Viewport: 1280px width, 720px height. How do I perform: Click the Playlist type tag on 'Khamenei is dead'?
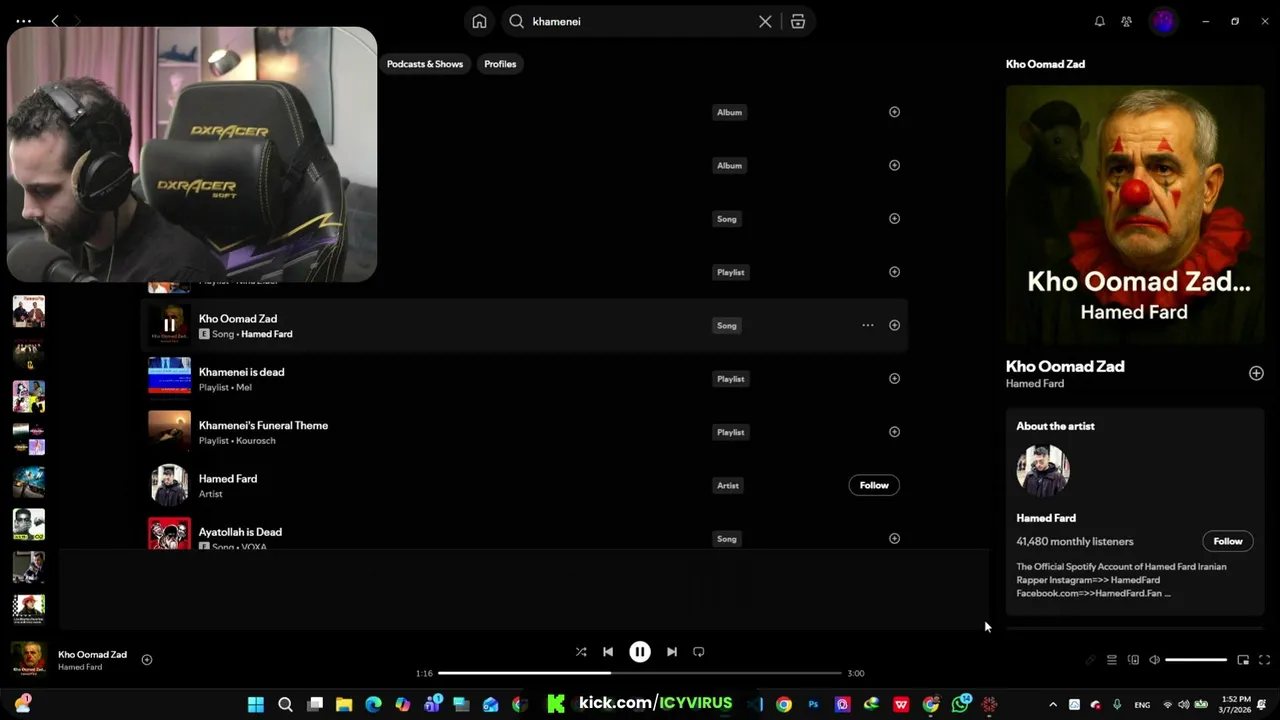pyautogui.click(x=730, y=379)
